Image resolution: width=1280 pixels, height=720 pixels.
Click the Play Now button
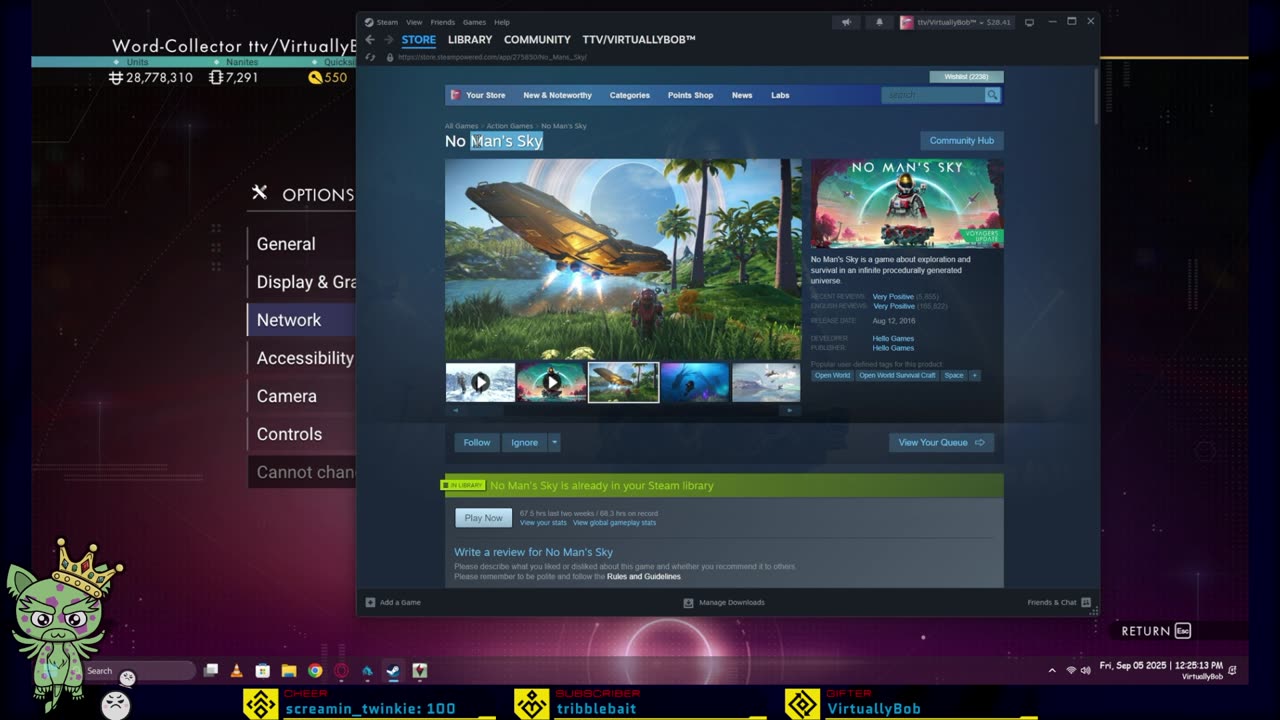point(483,518)
